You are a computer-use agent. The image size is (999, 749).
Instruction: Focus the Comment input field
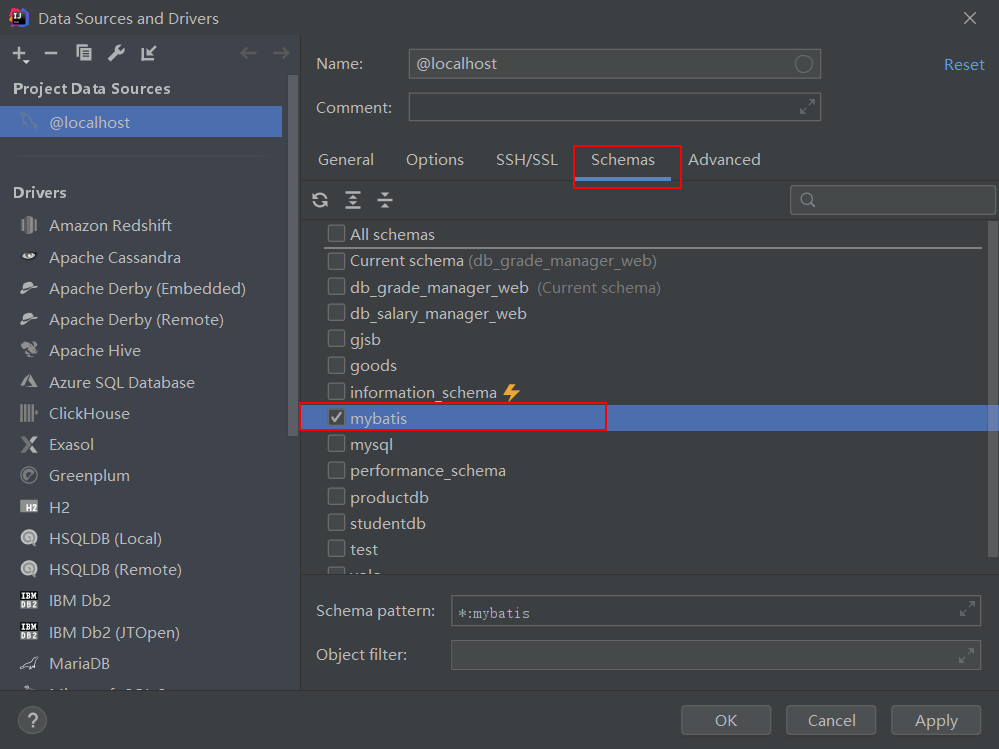(x=615, y=107)
